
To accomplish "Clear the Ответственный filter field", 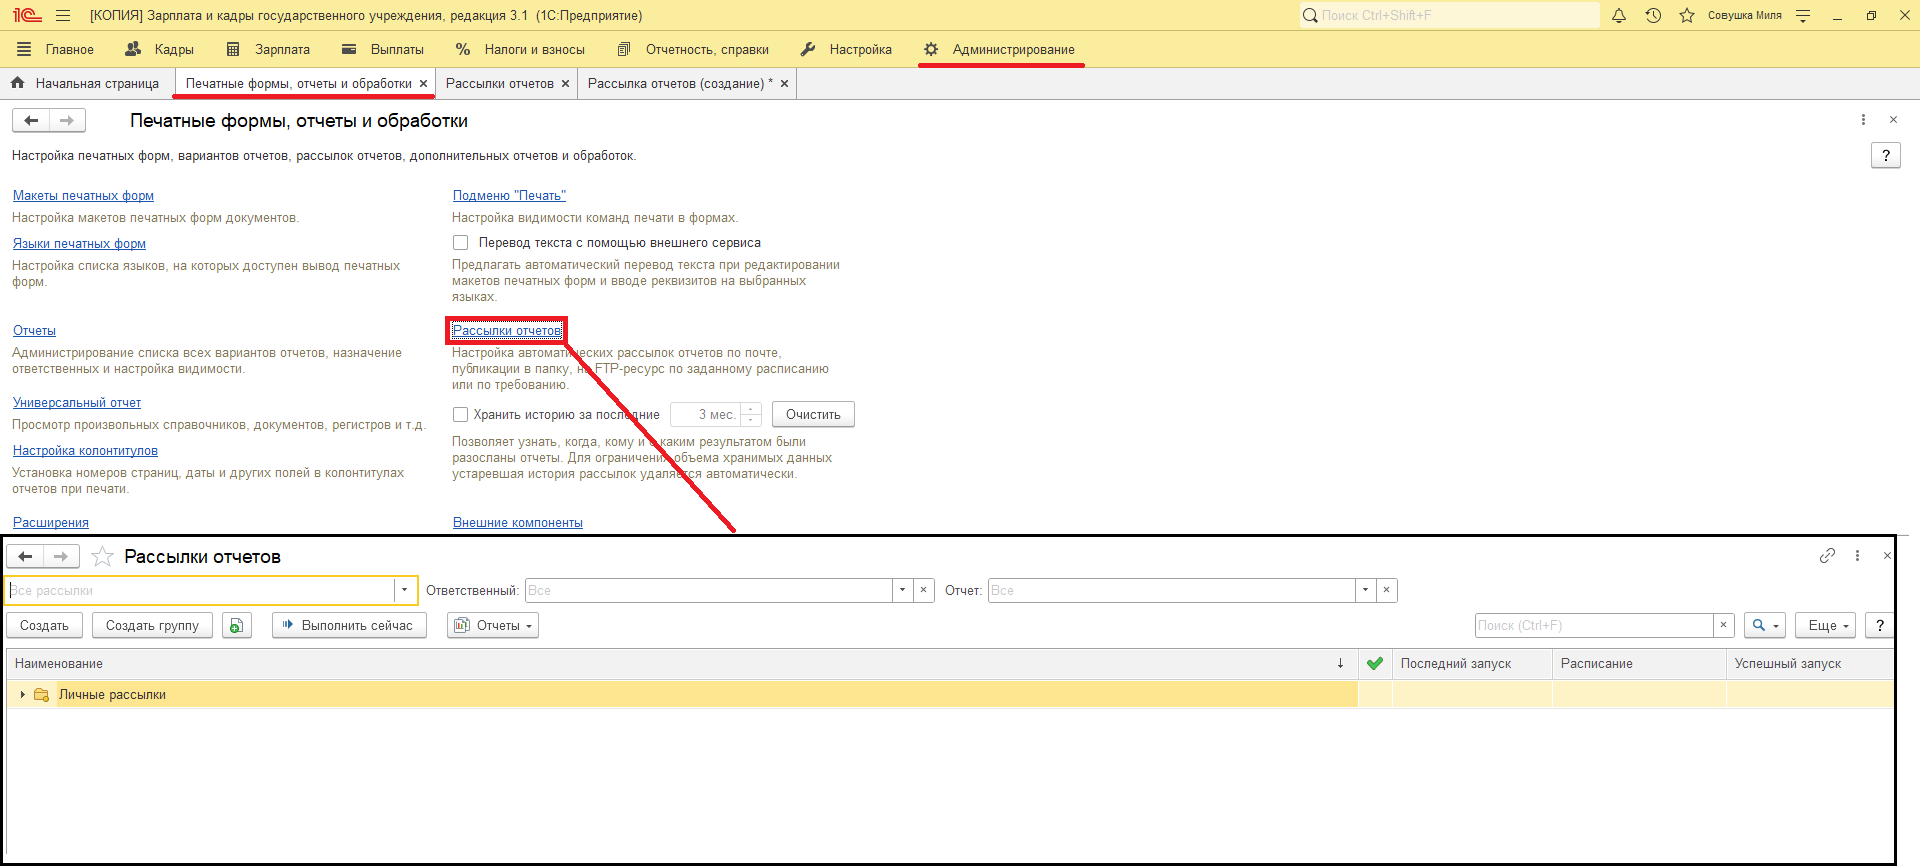I will tap(924, 590).
